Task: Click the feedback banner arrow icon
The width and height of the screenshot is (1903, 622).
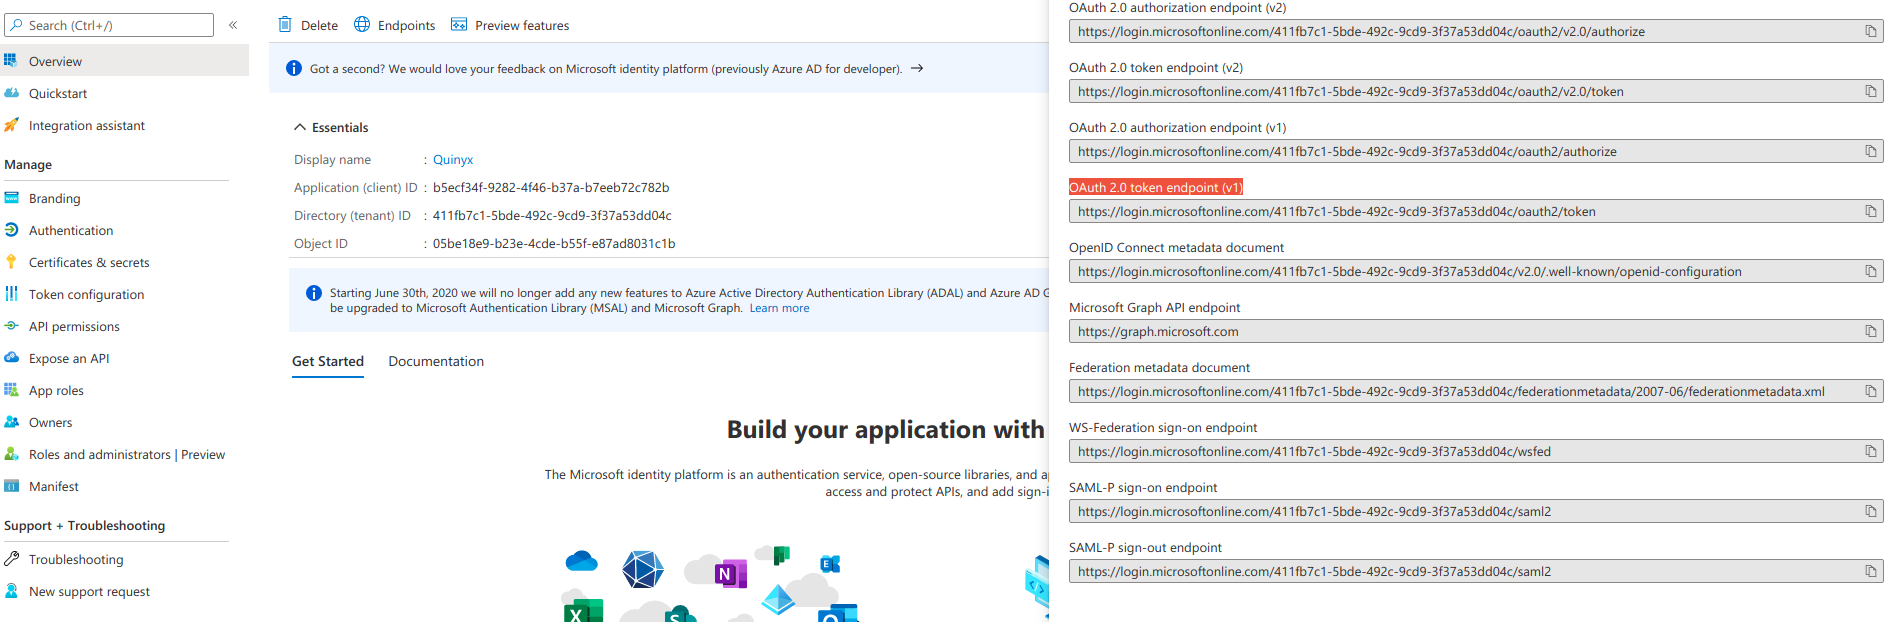Action: (917, 69)
